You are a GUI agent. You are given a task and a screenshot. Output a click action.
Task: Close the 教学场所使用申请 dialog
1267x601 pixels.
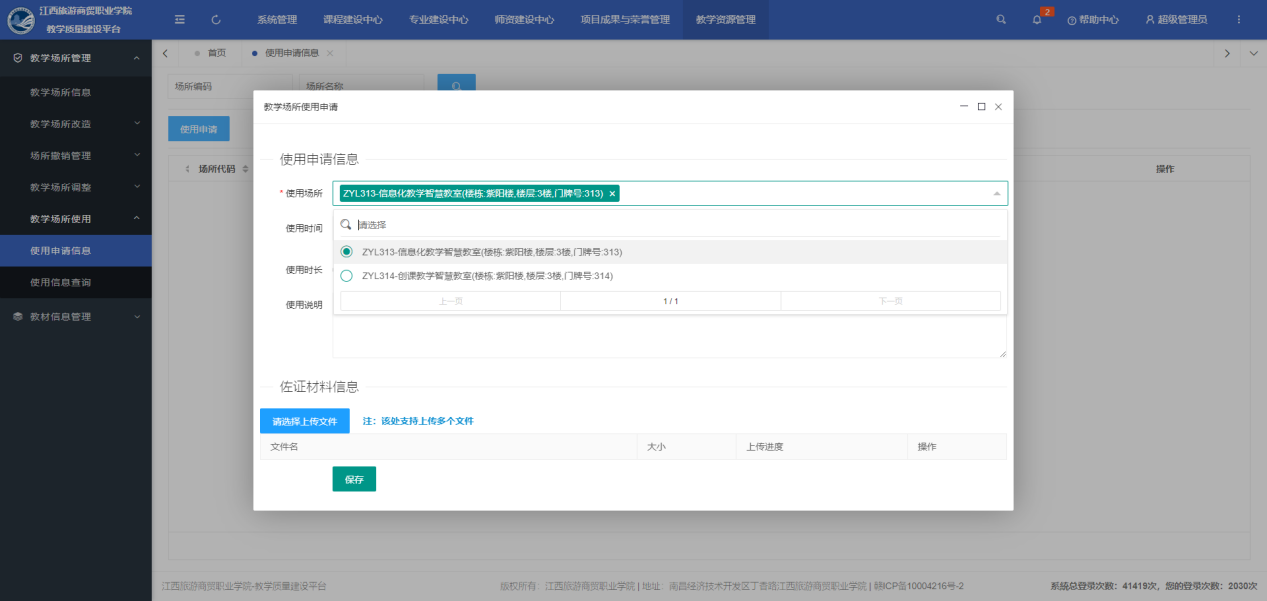click(998, 106)
